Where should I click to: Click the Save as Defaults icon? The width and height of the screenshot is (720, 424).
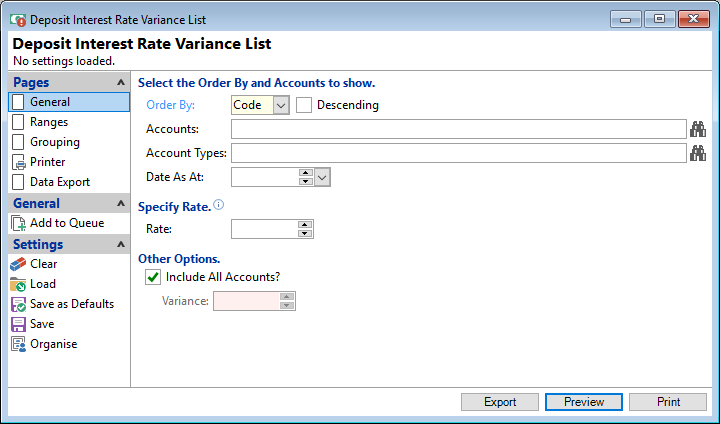[18, 304]
